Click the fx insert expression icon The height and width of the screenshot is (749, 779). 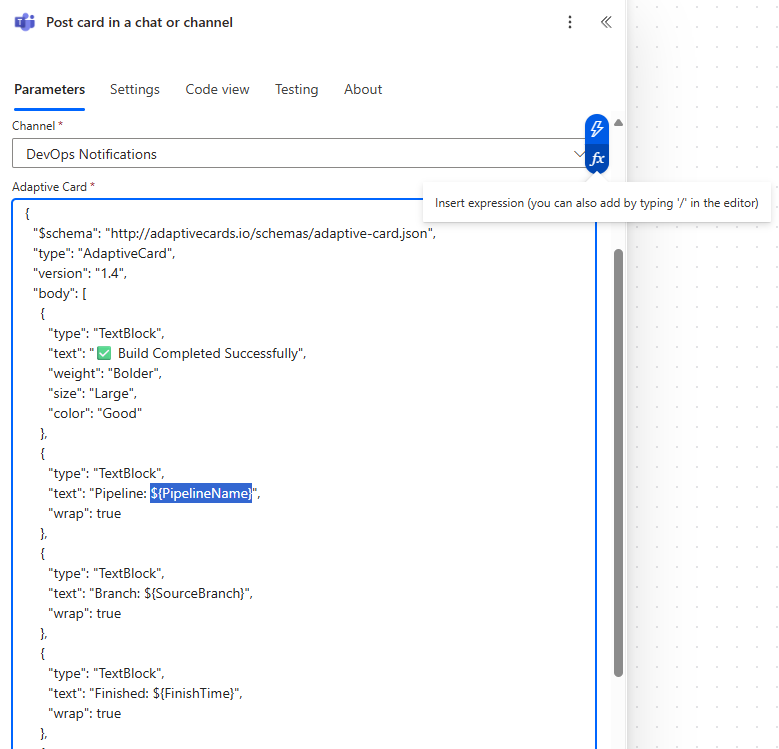[x=597, y=159]
